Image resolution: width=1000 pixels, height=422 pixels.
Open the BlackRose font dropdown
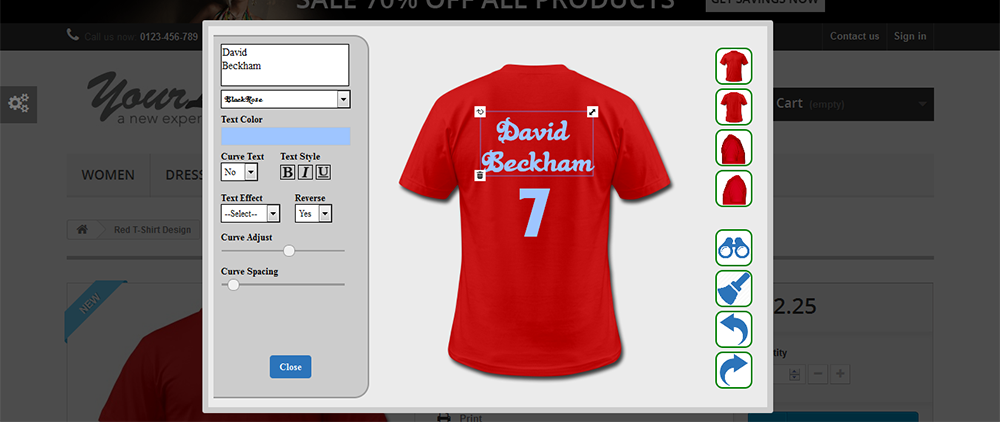286,99
